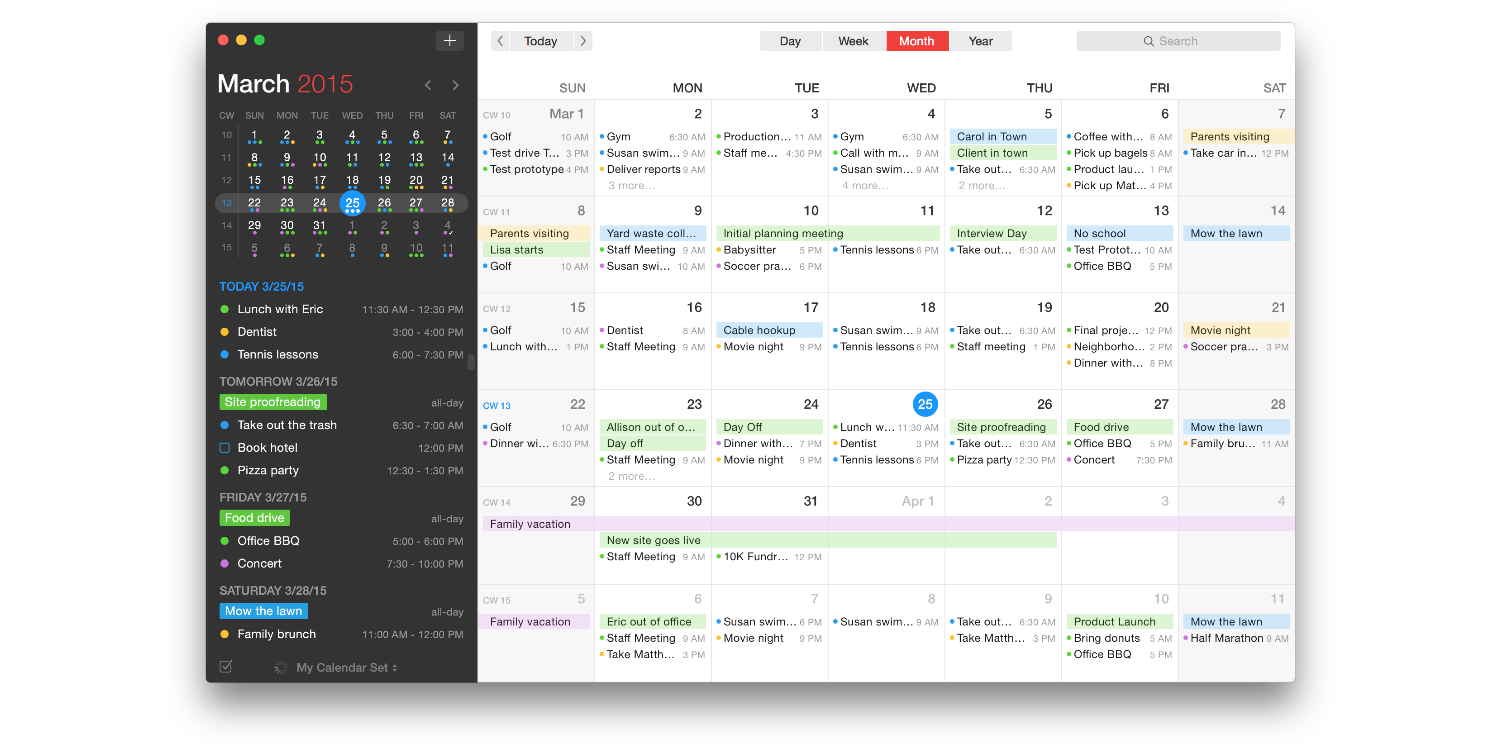Go to previous month in mini calendar

point(428,86)
